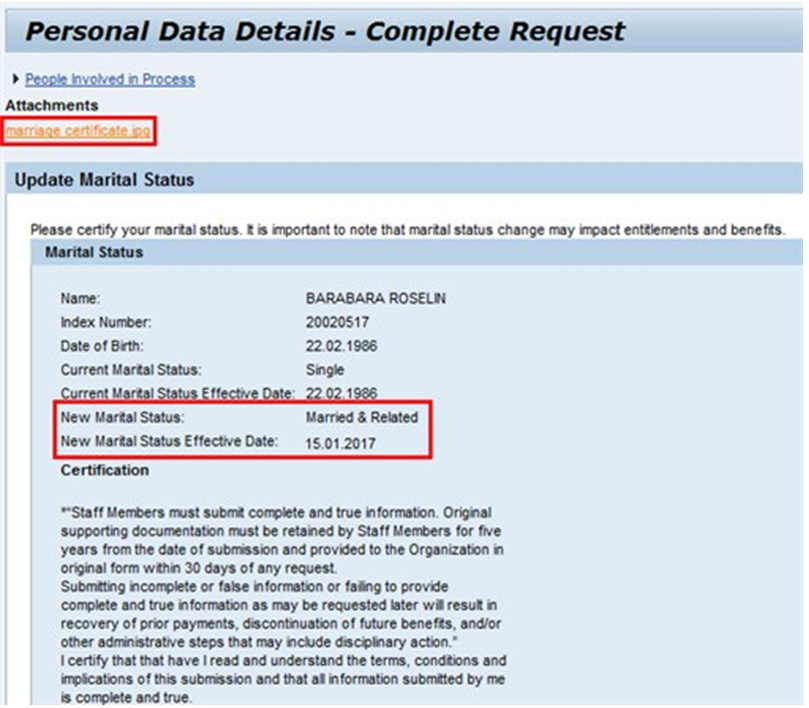
Task: Click the Married & Related status value
Action: pyautogui.click(x=361, y=418)
